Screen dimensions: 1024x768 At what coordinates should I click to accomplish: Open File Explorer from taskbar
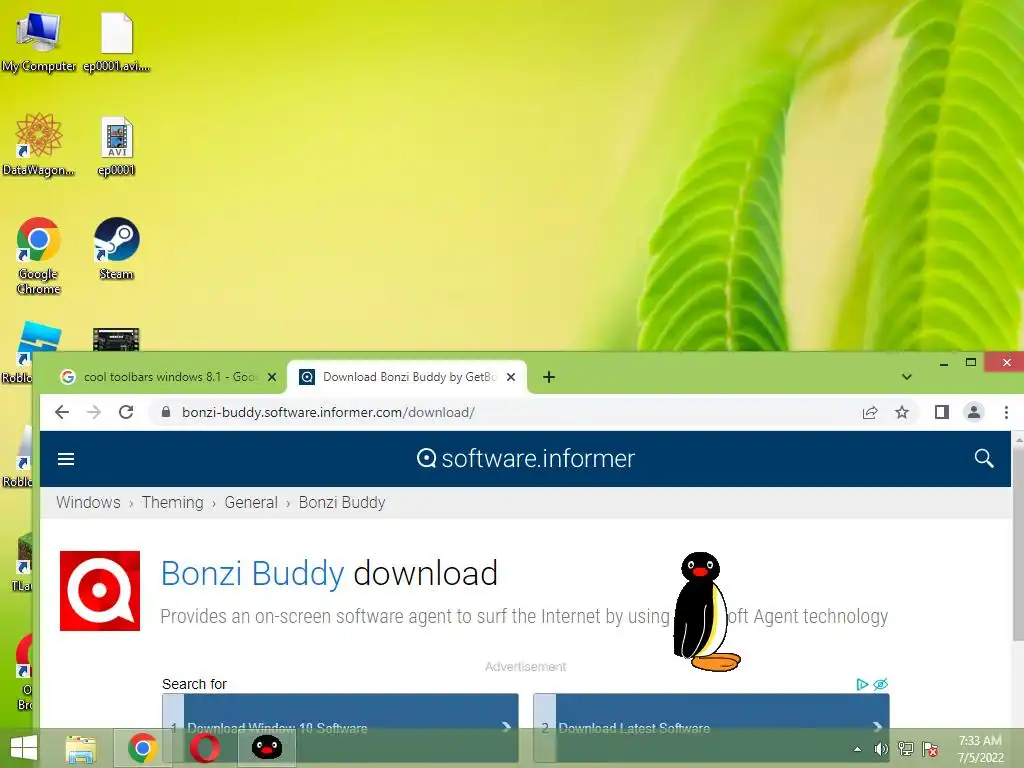(81, 748)
